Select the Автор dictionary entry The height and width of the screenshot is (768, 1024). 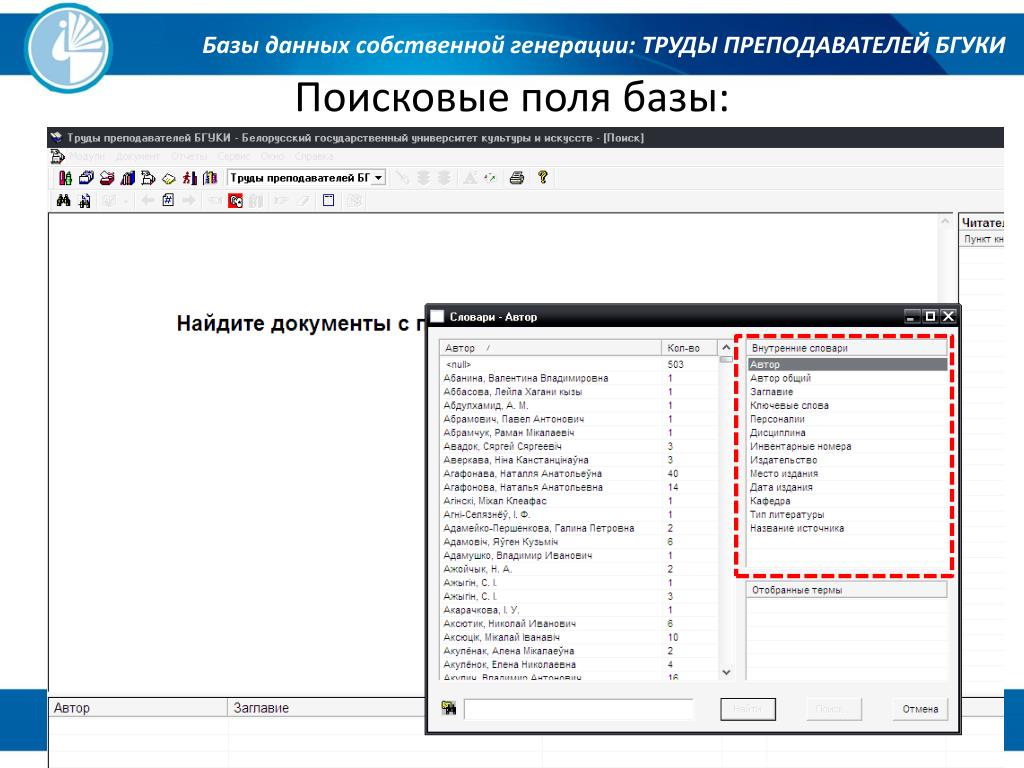(847, 364)
